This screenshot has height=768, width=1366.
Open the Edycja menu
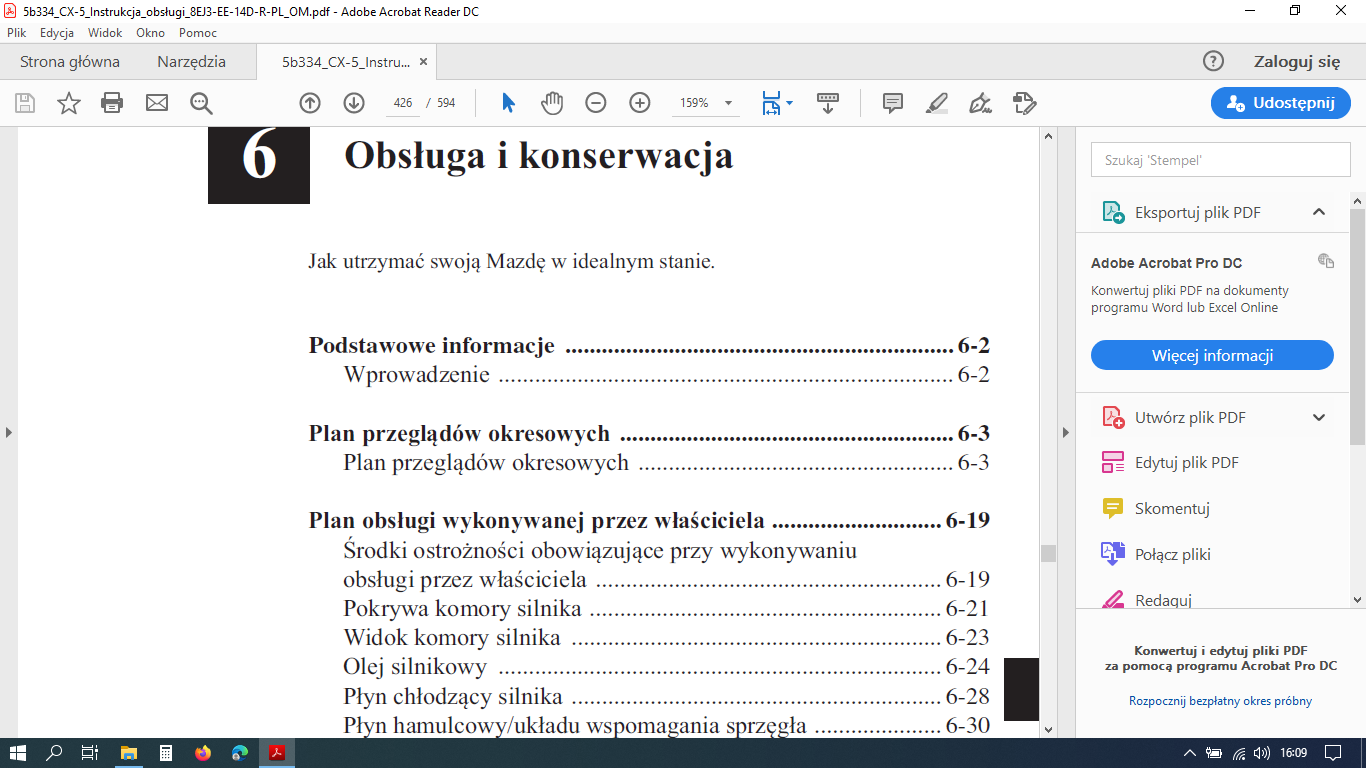point(57,32)
